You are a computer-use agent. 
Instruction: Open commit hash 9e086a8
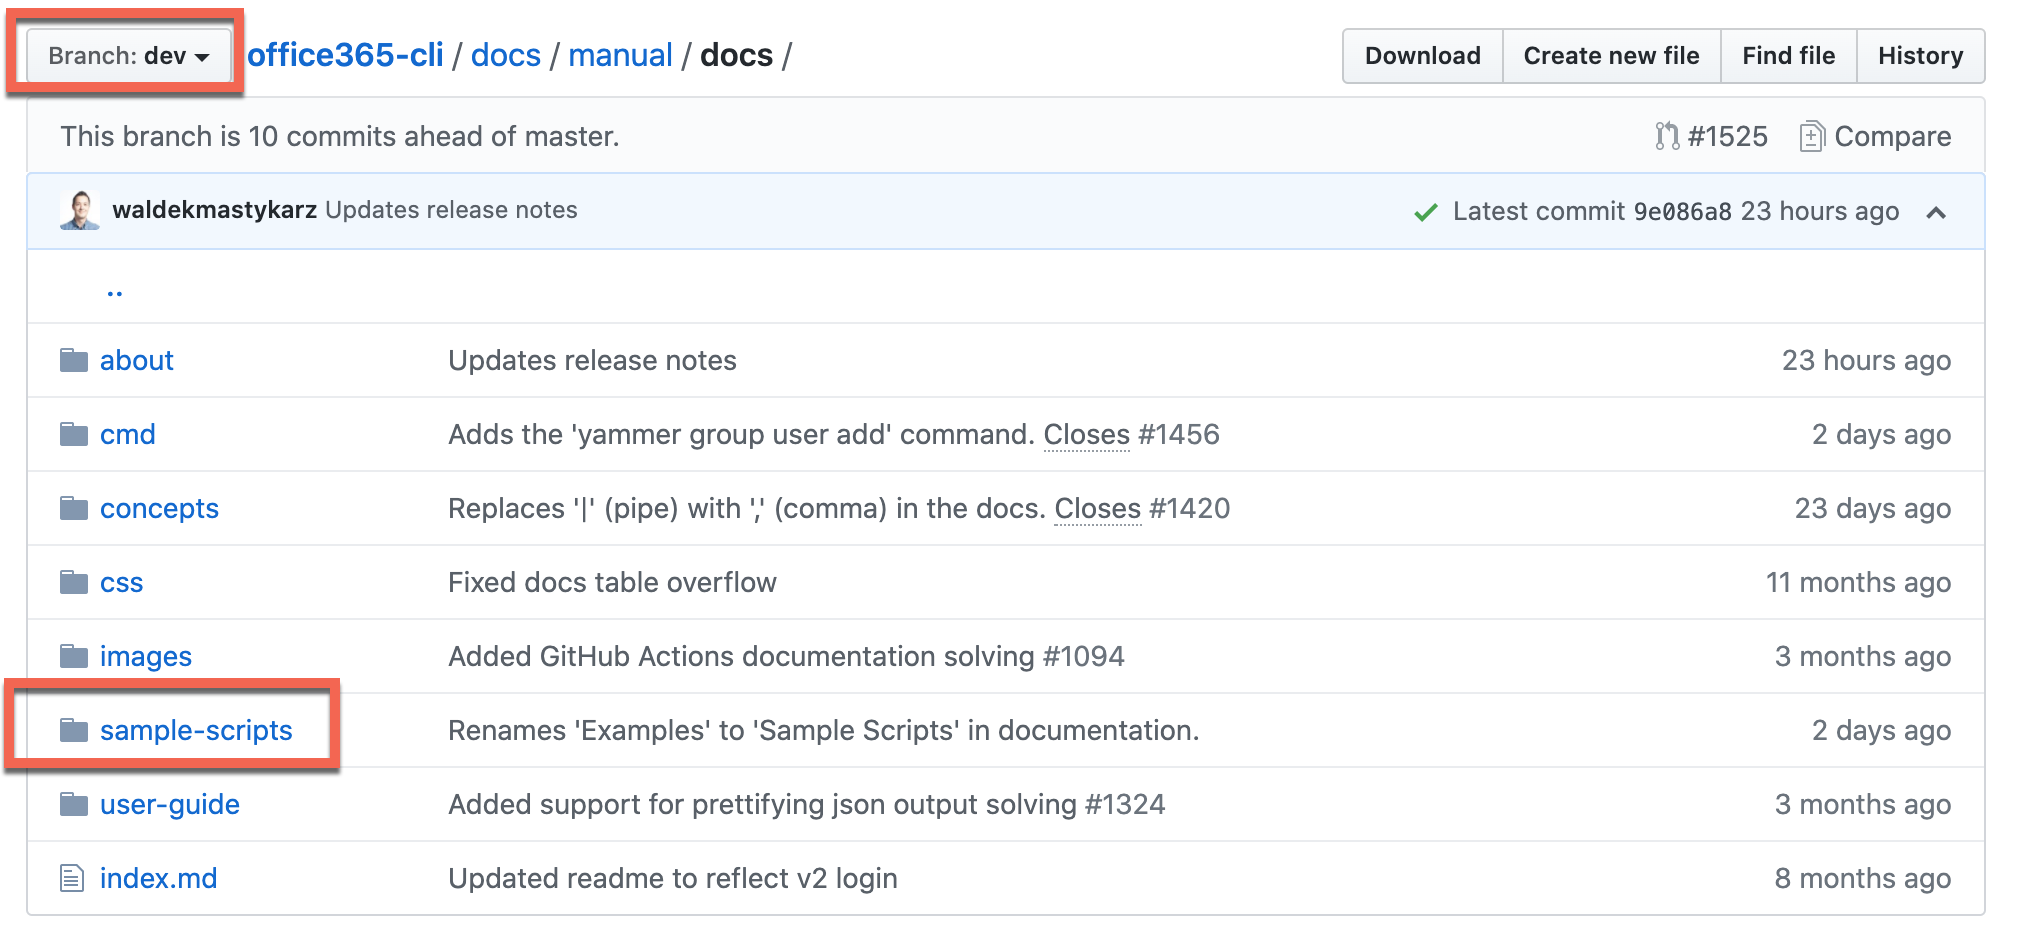[x=1682, y=212]
